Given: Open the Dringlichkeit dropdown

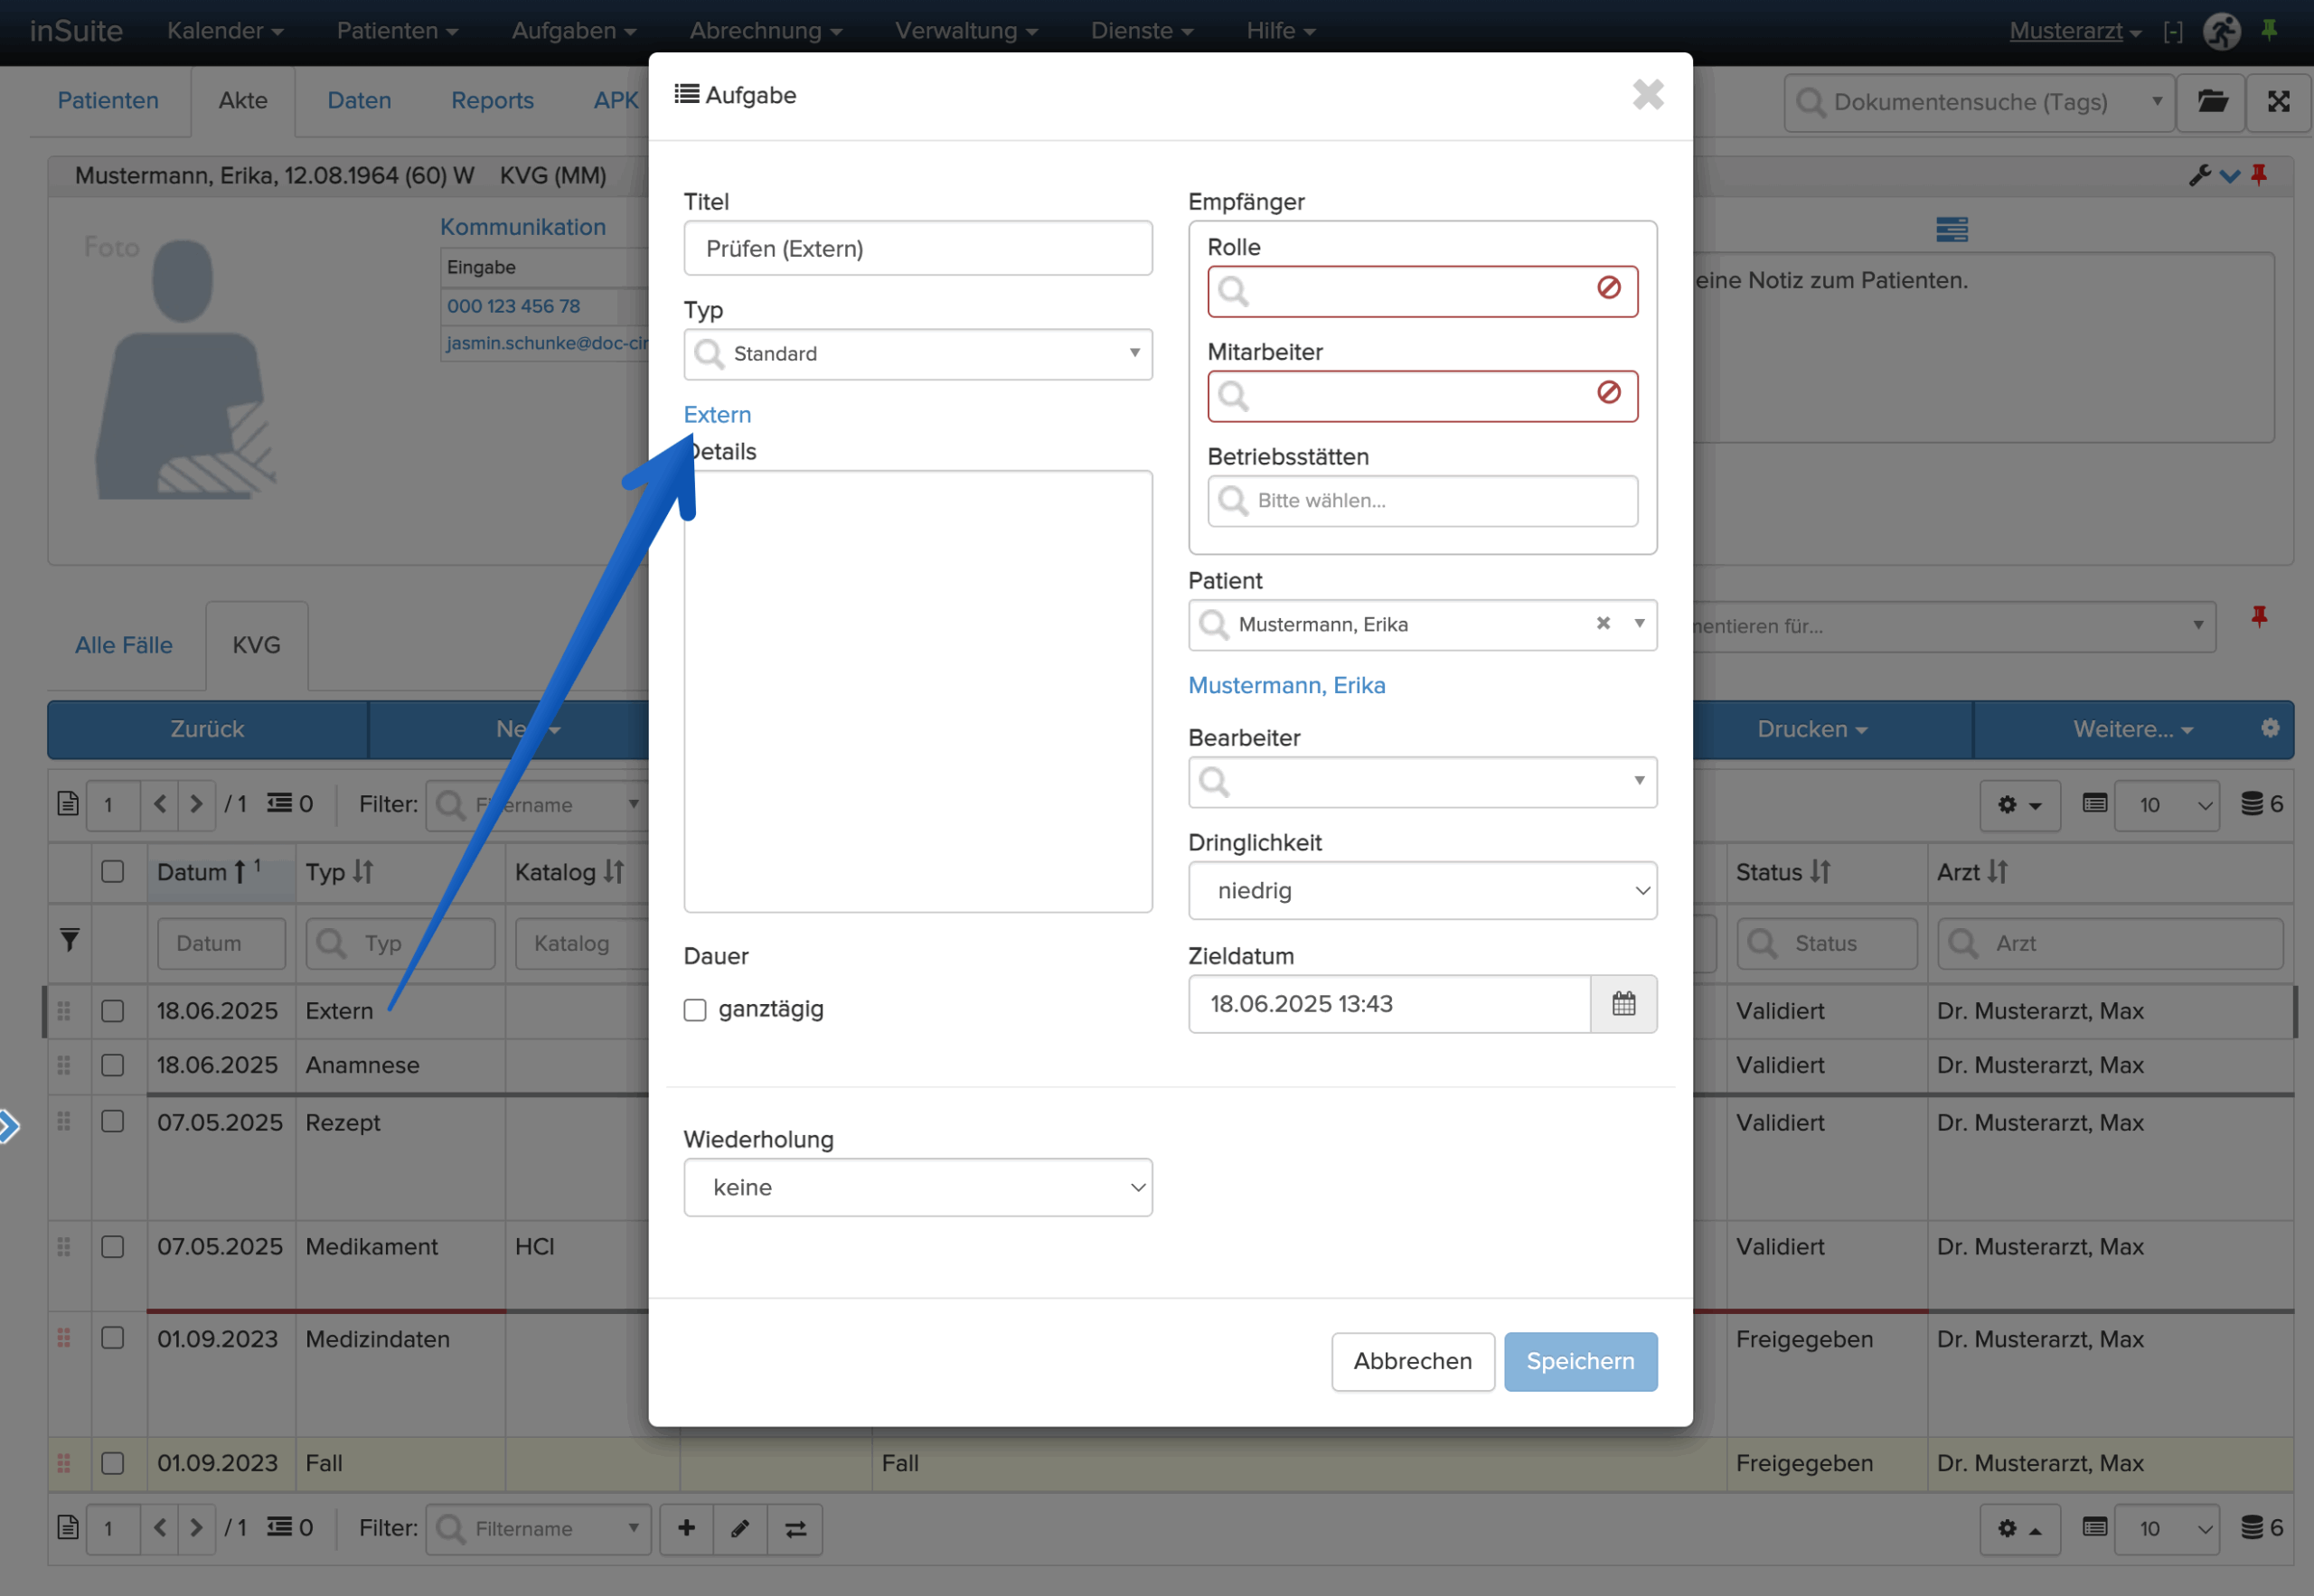Looking at the screenshot, I should click(1421, 890).
